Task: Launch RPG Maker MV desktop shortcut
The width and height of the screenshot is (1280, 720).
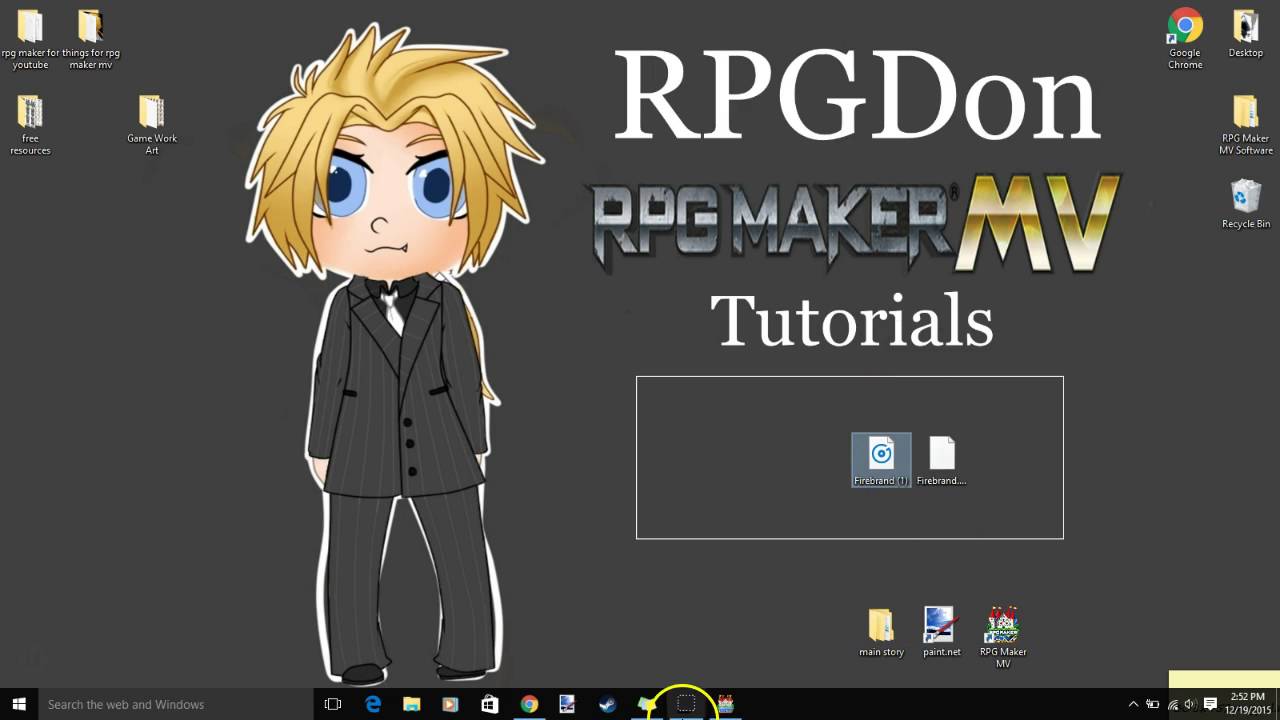Action: tap(1003, 637)
